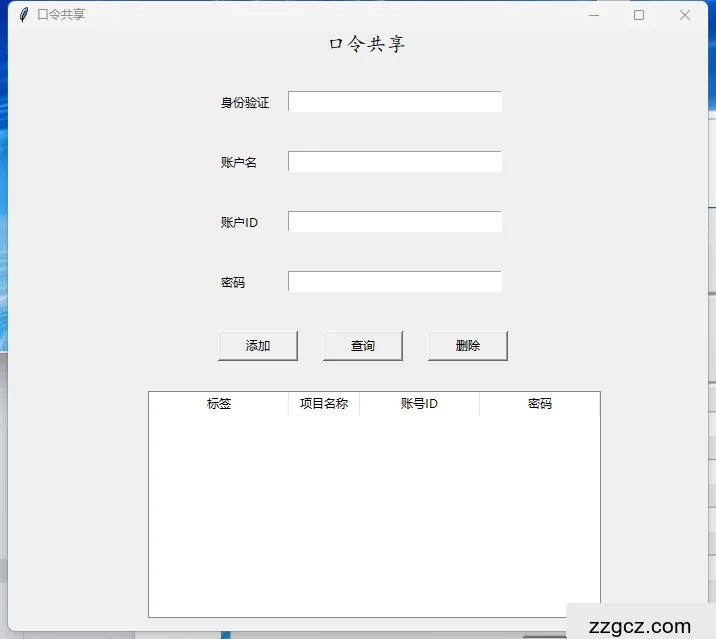Click the 口令共享 heading text
Image resolution: width=716 pixels, height=639 pixels.
coord(367,44)
